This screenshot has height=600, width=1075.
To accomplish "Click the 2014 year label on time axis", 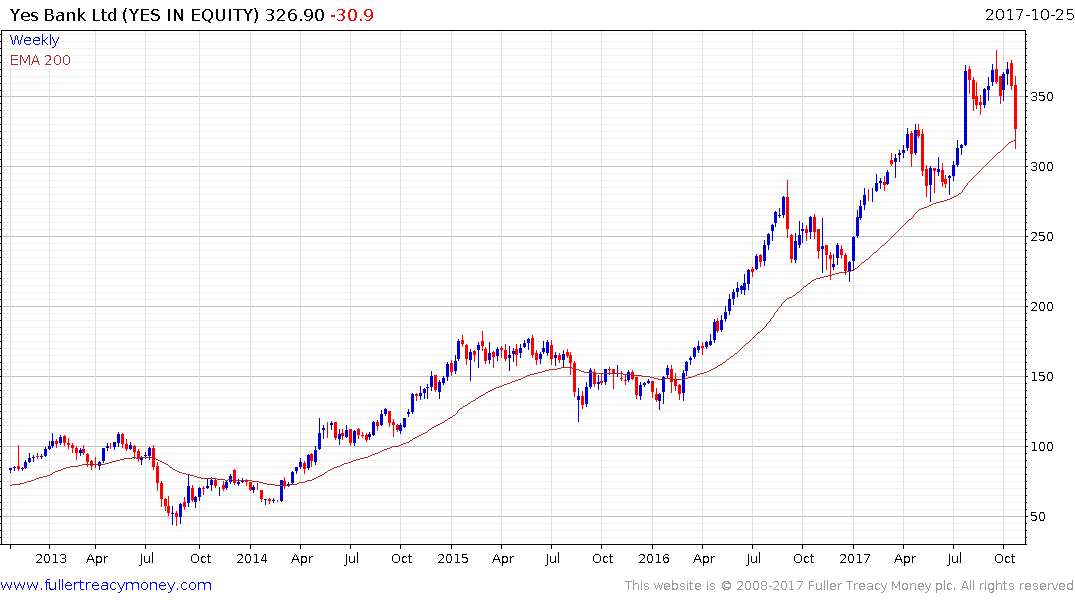I will point(252,558).
